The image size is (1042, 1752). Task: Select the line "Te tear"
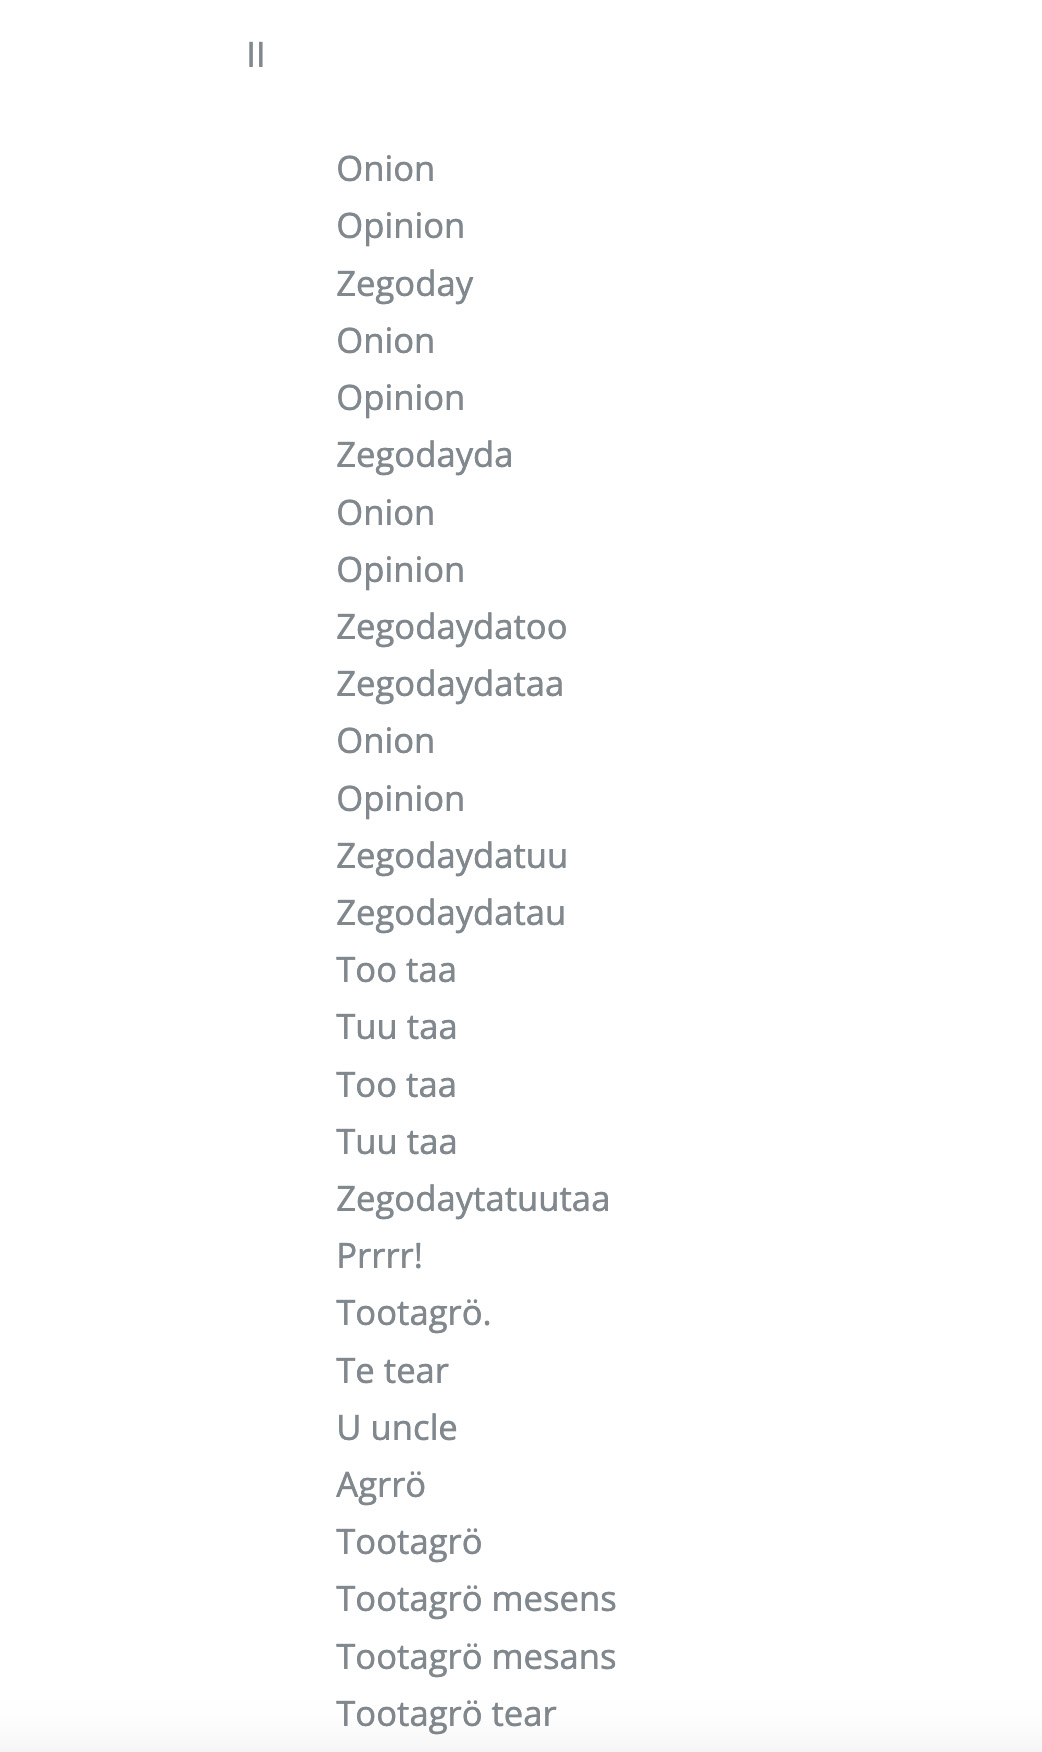click(x=392, y=1371)
